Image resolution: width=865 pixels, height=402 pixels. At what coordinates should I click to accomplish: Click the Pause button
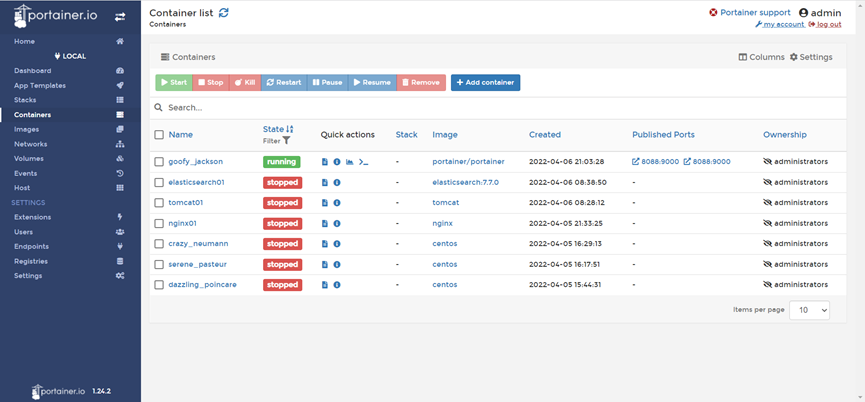point(327,83)
